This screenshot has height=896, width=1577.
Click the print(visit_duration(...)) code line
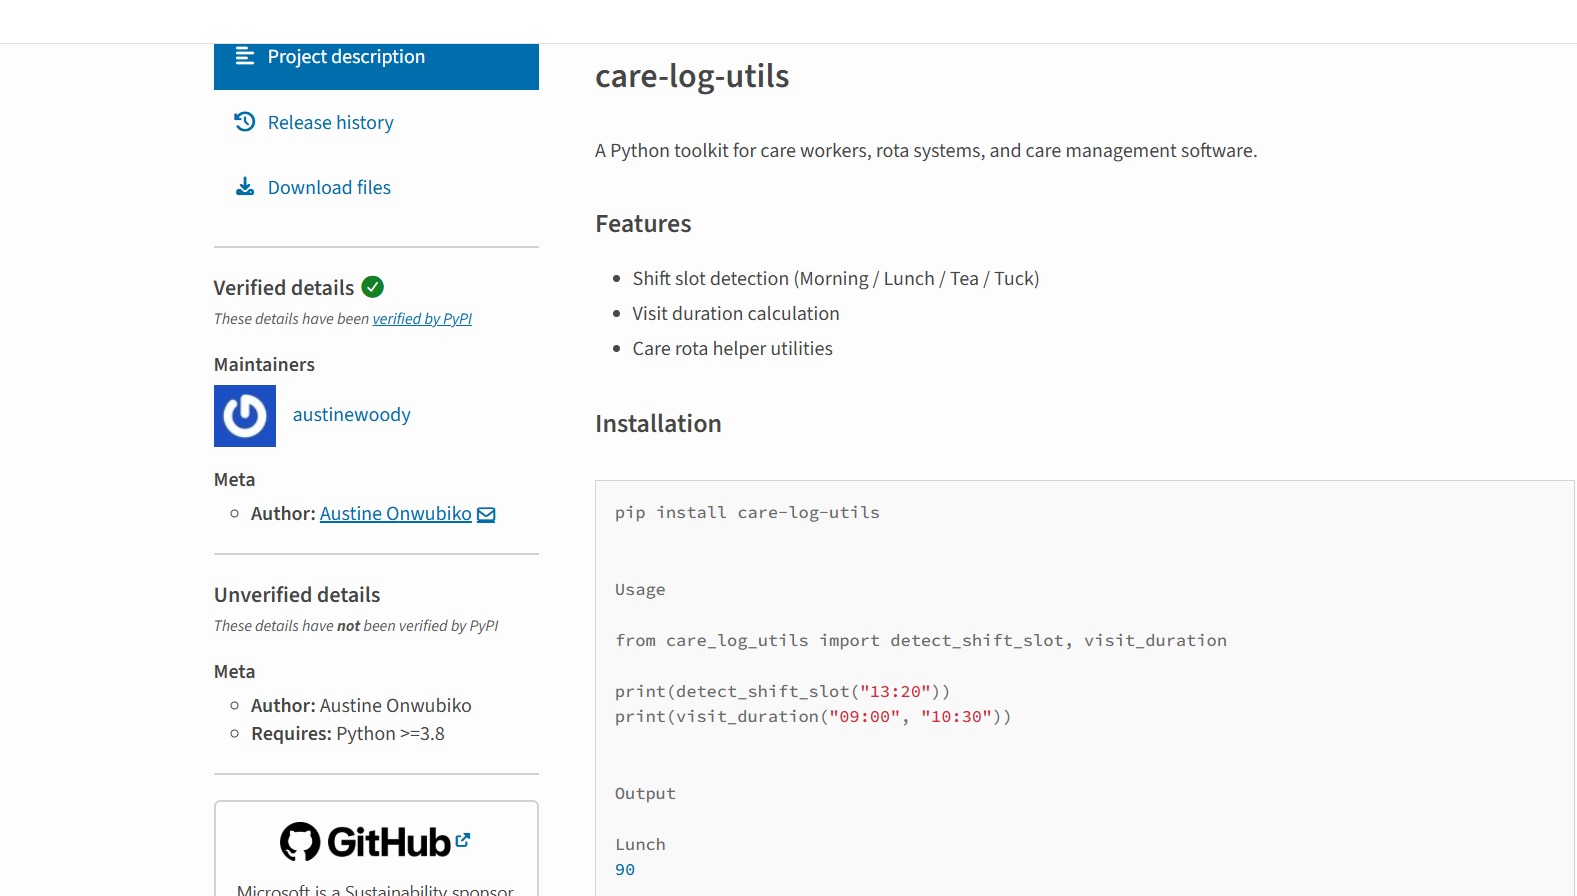[813, 716]
